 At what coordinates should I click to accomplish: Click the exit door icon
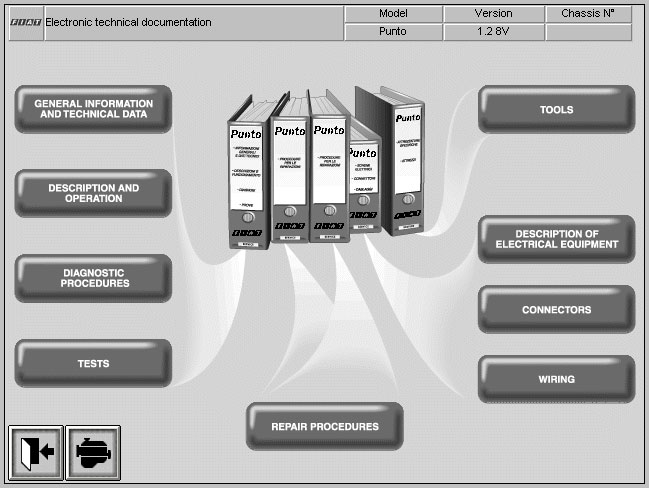36,452
